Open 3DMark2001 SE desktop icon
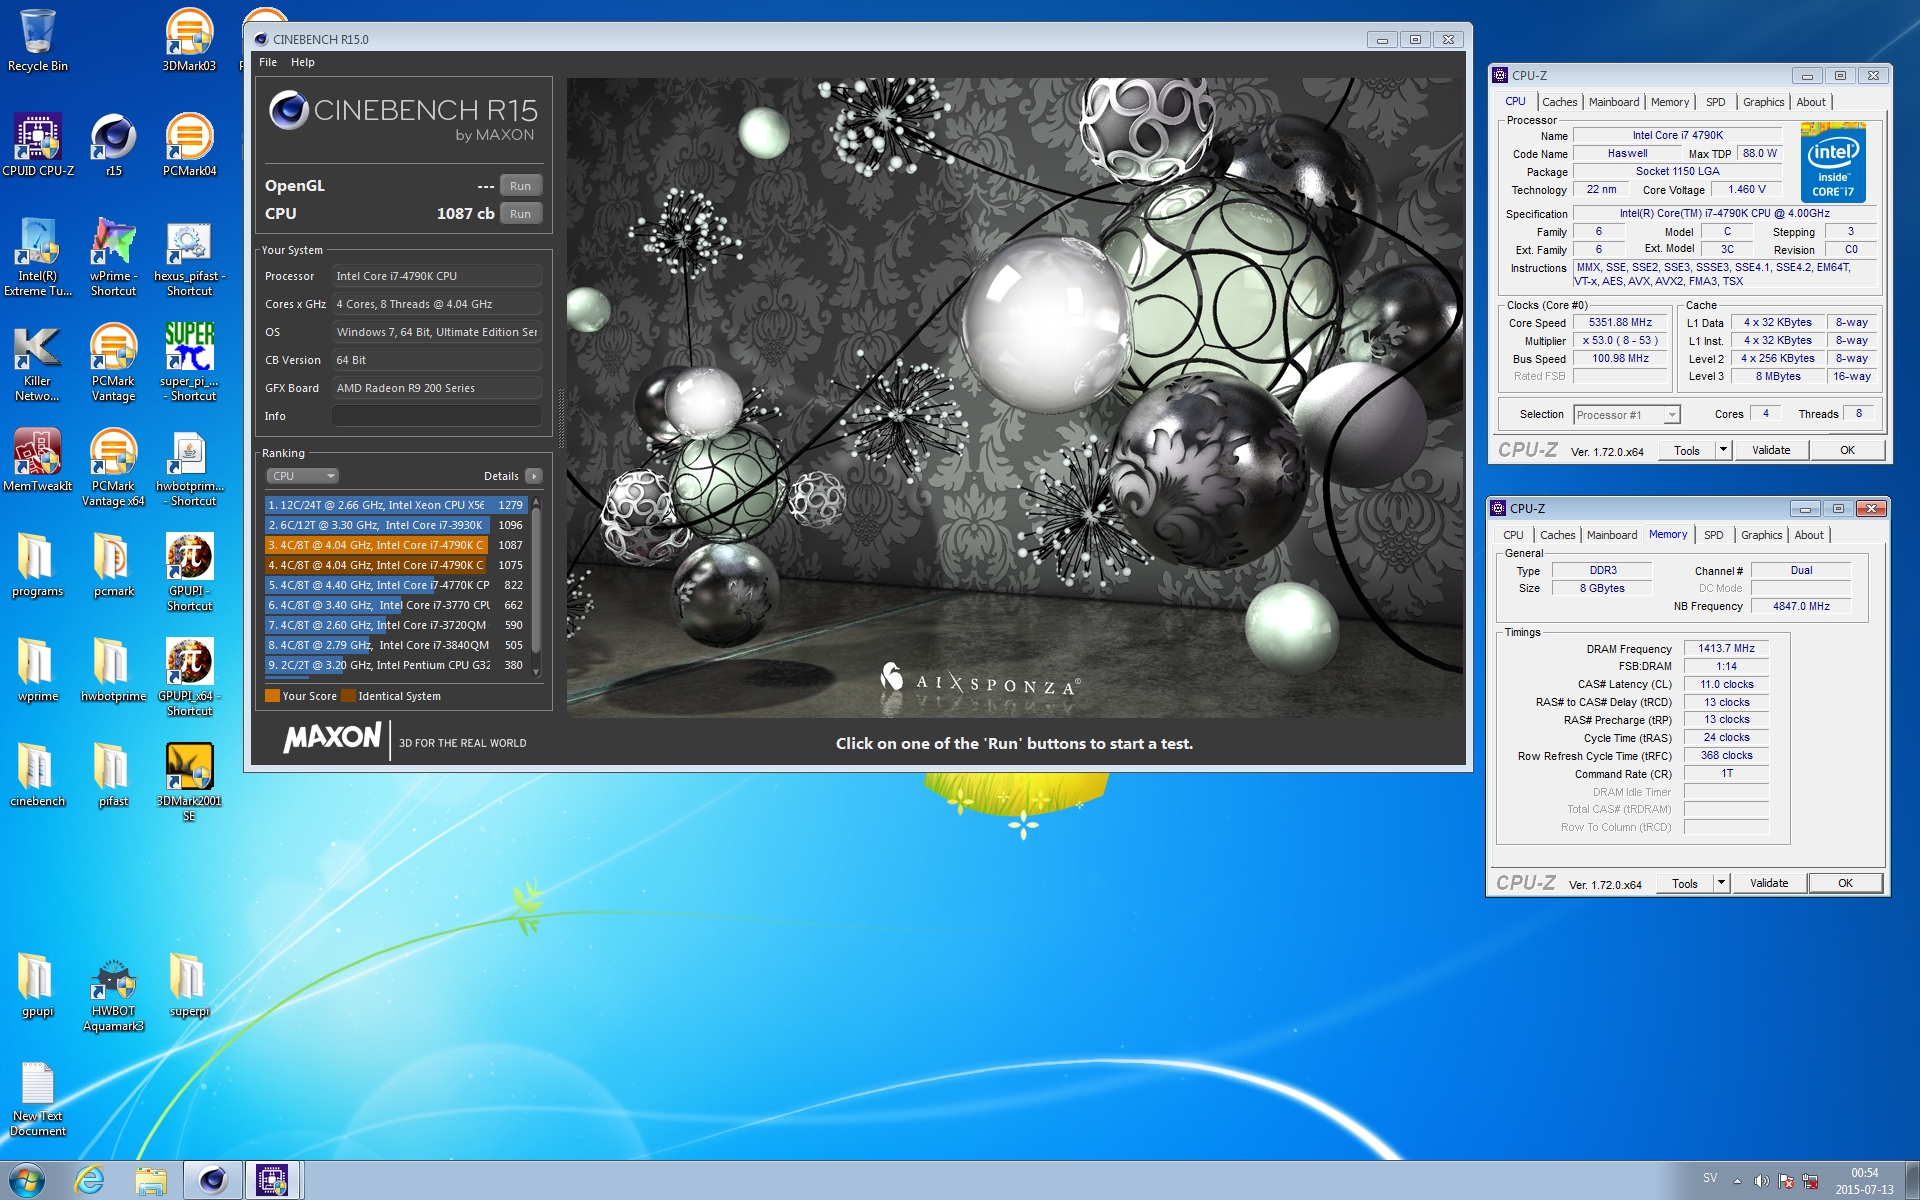This screenshot has width=1920, height=1200. (x=189, y=782)
